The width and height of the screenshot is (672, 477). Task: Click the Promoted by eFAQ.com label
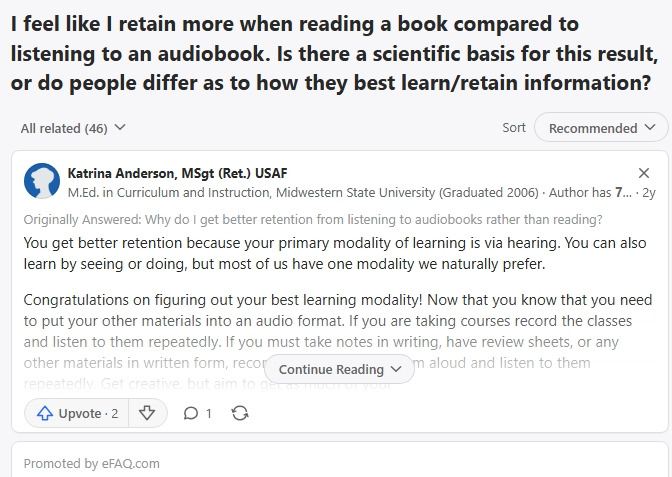pyautogui.click(x=91, y=463)
